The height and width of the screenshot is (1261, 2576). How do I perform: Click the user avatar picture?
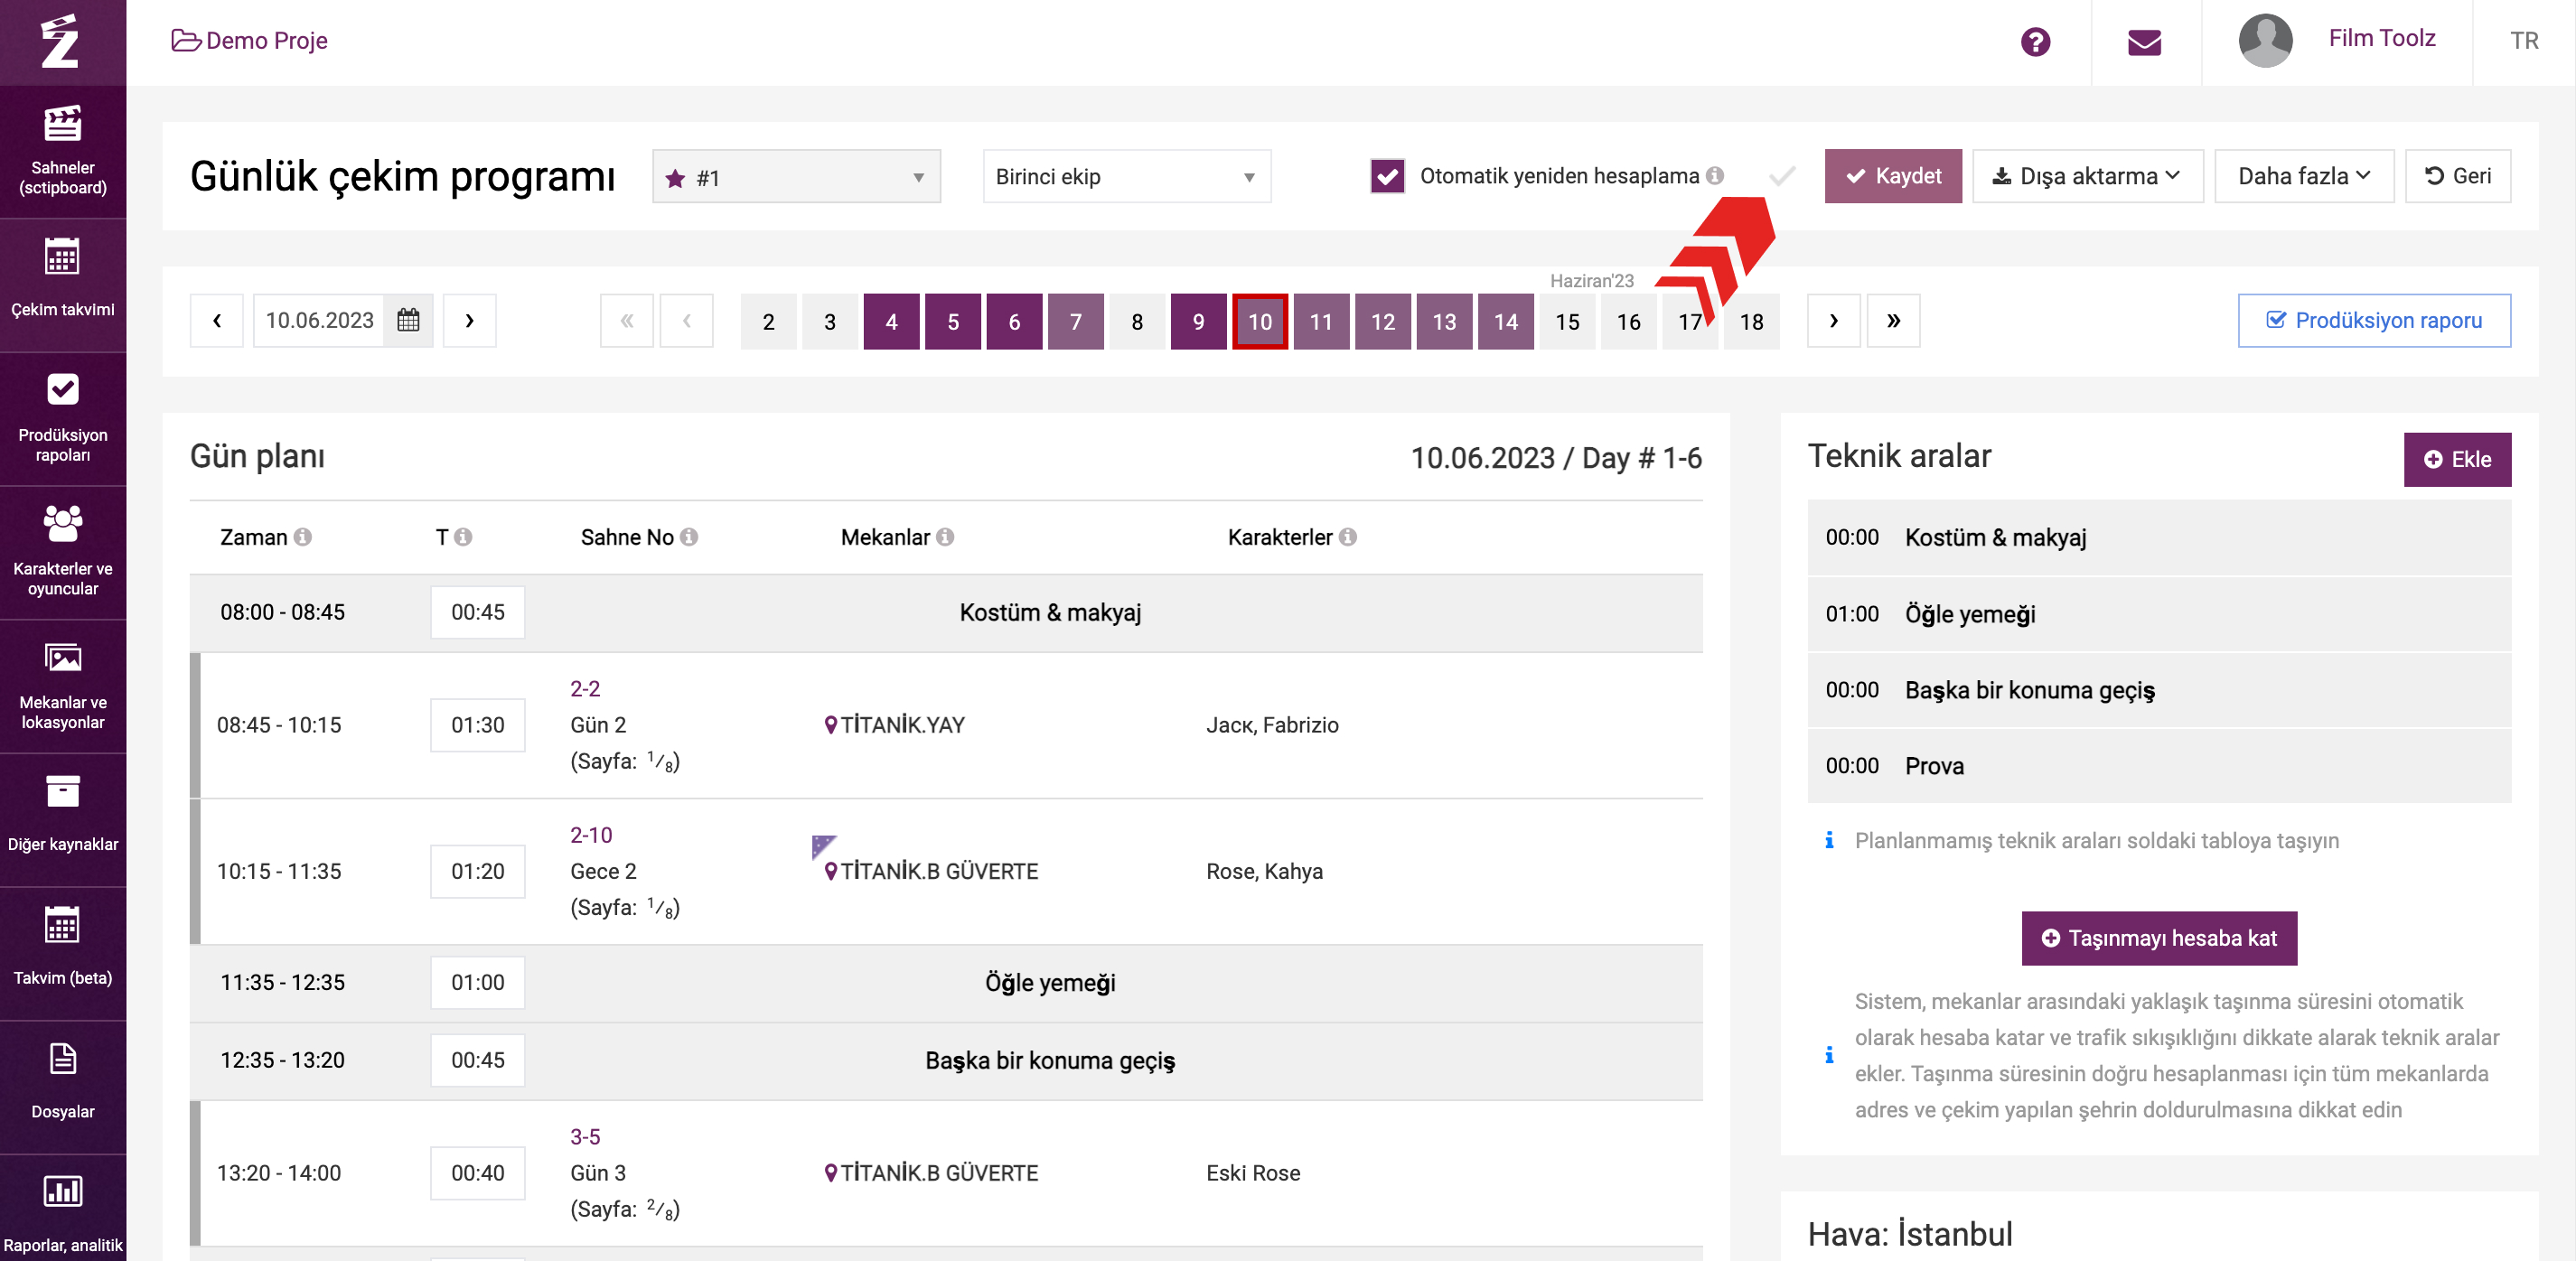(x=2265, y=41)
